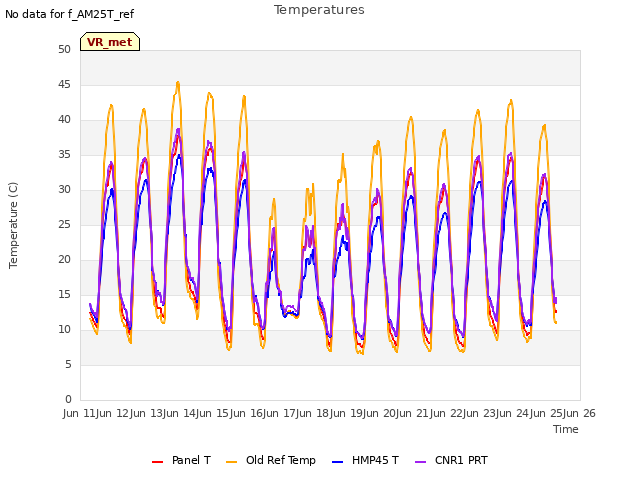This screenshot has width=640, height=480.
Task: Click the flat curve segment at Jun 17
Action: 291,313
